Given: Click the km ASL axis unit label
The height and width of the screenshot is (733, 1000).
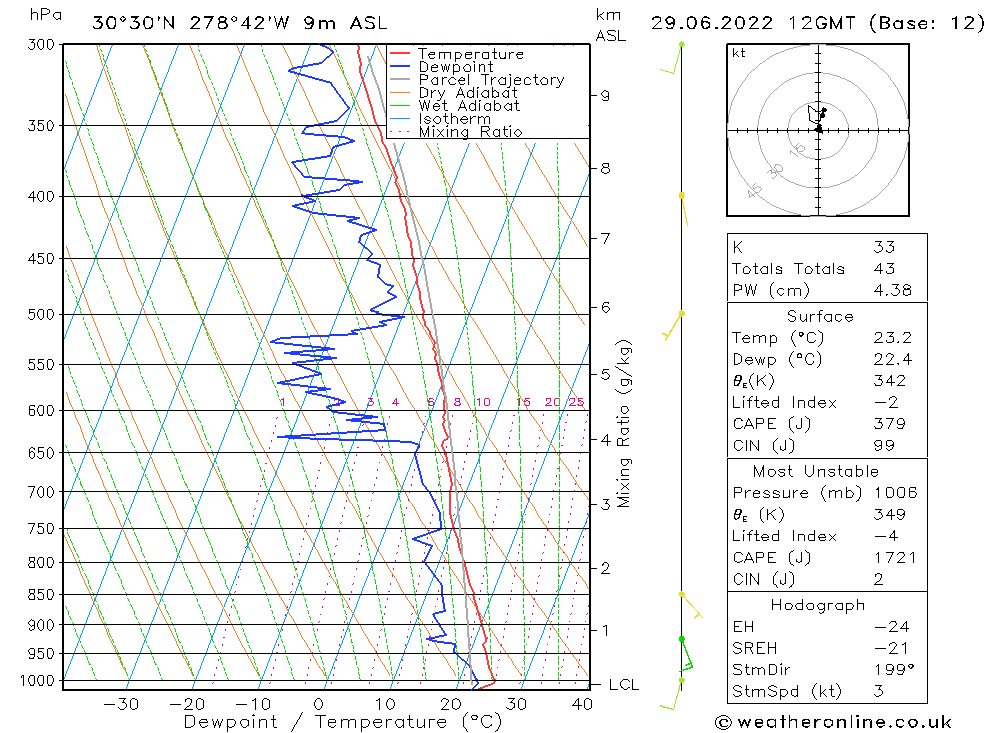Looking at the screenshot, I should point(610,26).
